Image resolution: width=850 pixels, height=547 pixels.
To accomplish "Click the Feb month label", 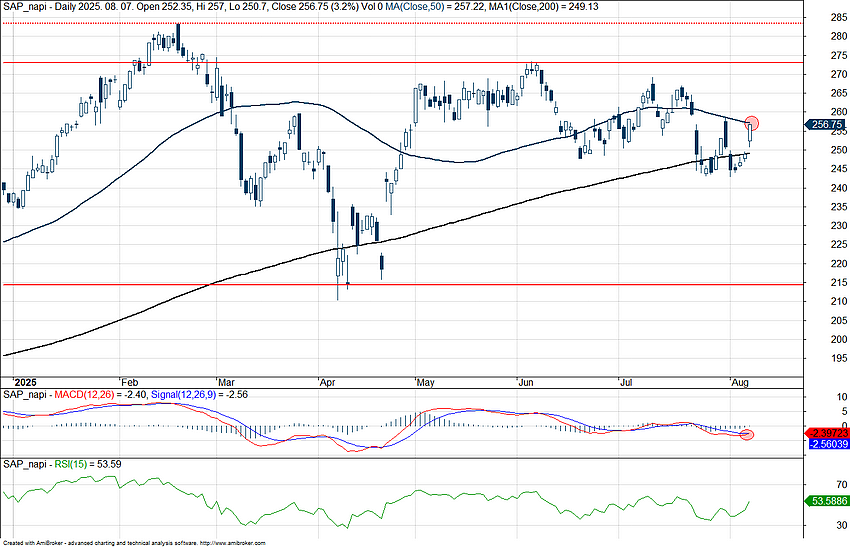I will coord(128,383).
